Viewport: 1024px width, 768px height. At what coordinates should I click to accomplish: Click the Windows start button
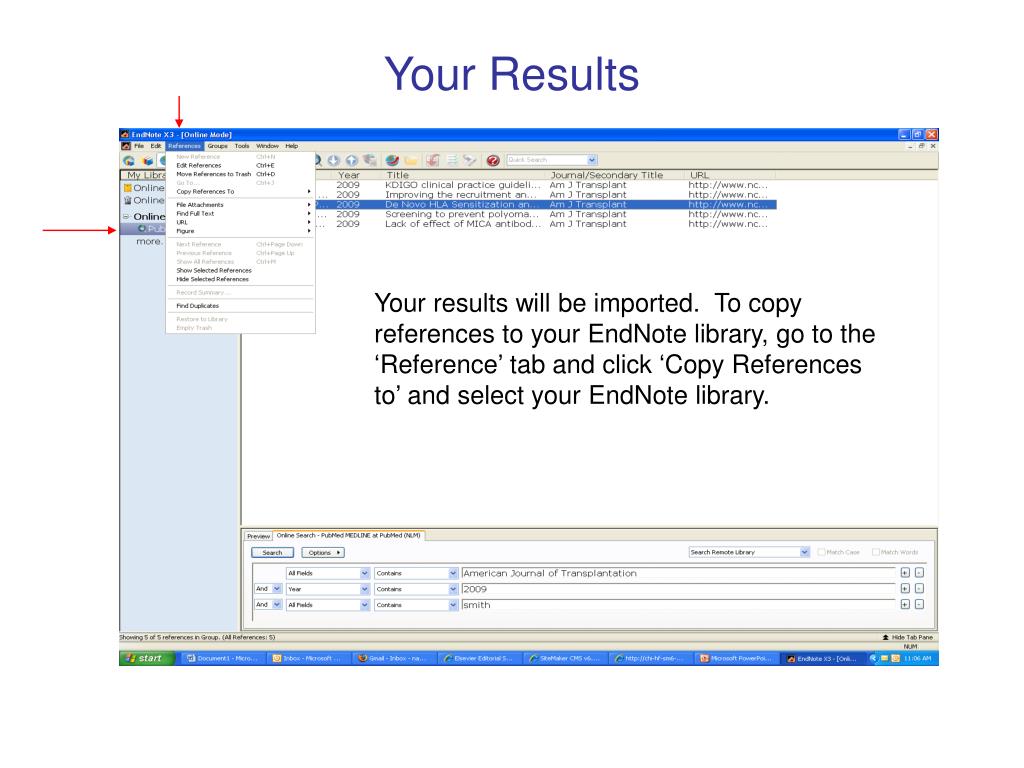point(147,658)
